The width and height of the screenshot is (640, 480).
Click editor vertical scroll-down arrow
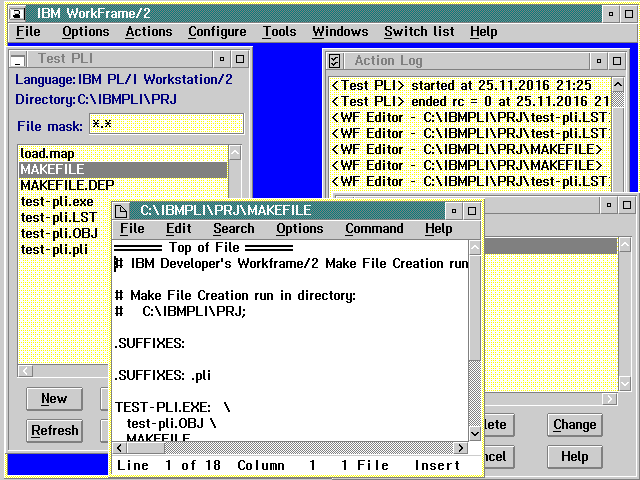tap(475, 433)
